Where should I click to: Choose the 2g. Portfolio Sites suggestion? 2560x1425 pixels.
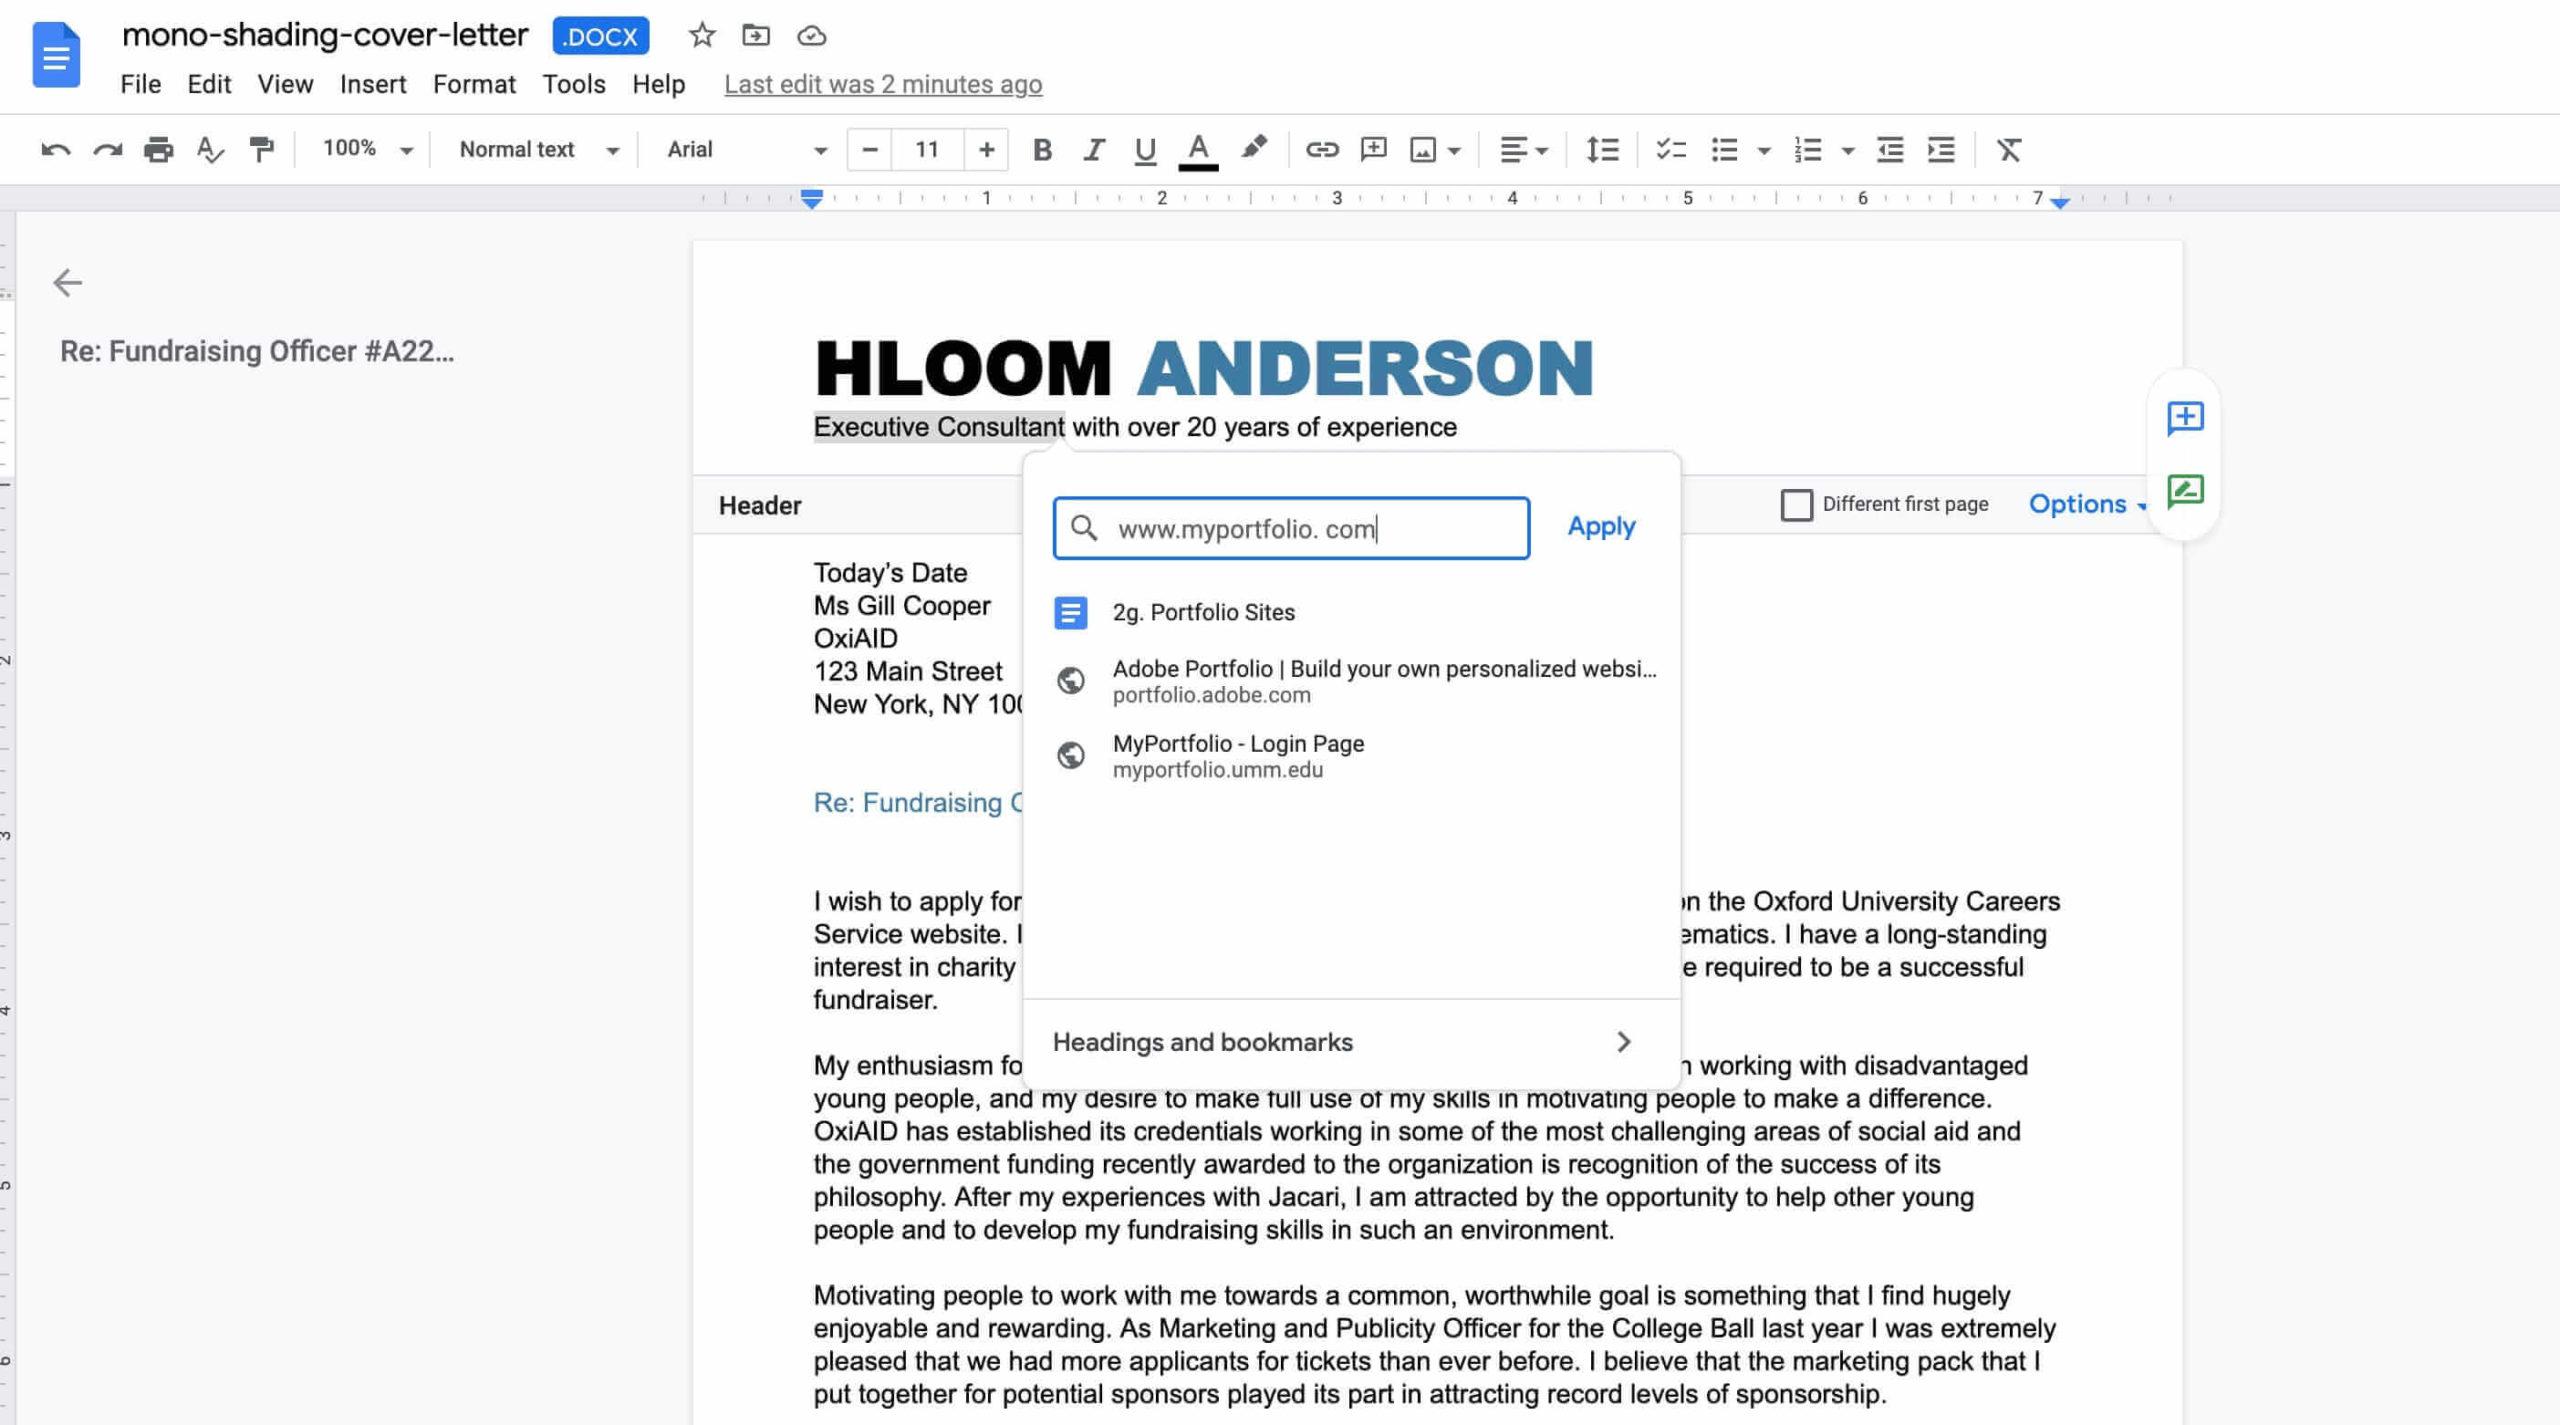[1352, 612]
